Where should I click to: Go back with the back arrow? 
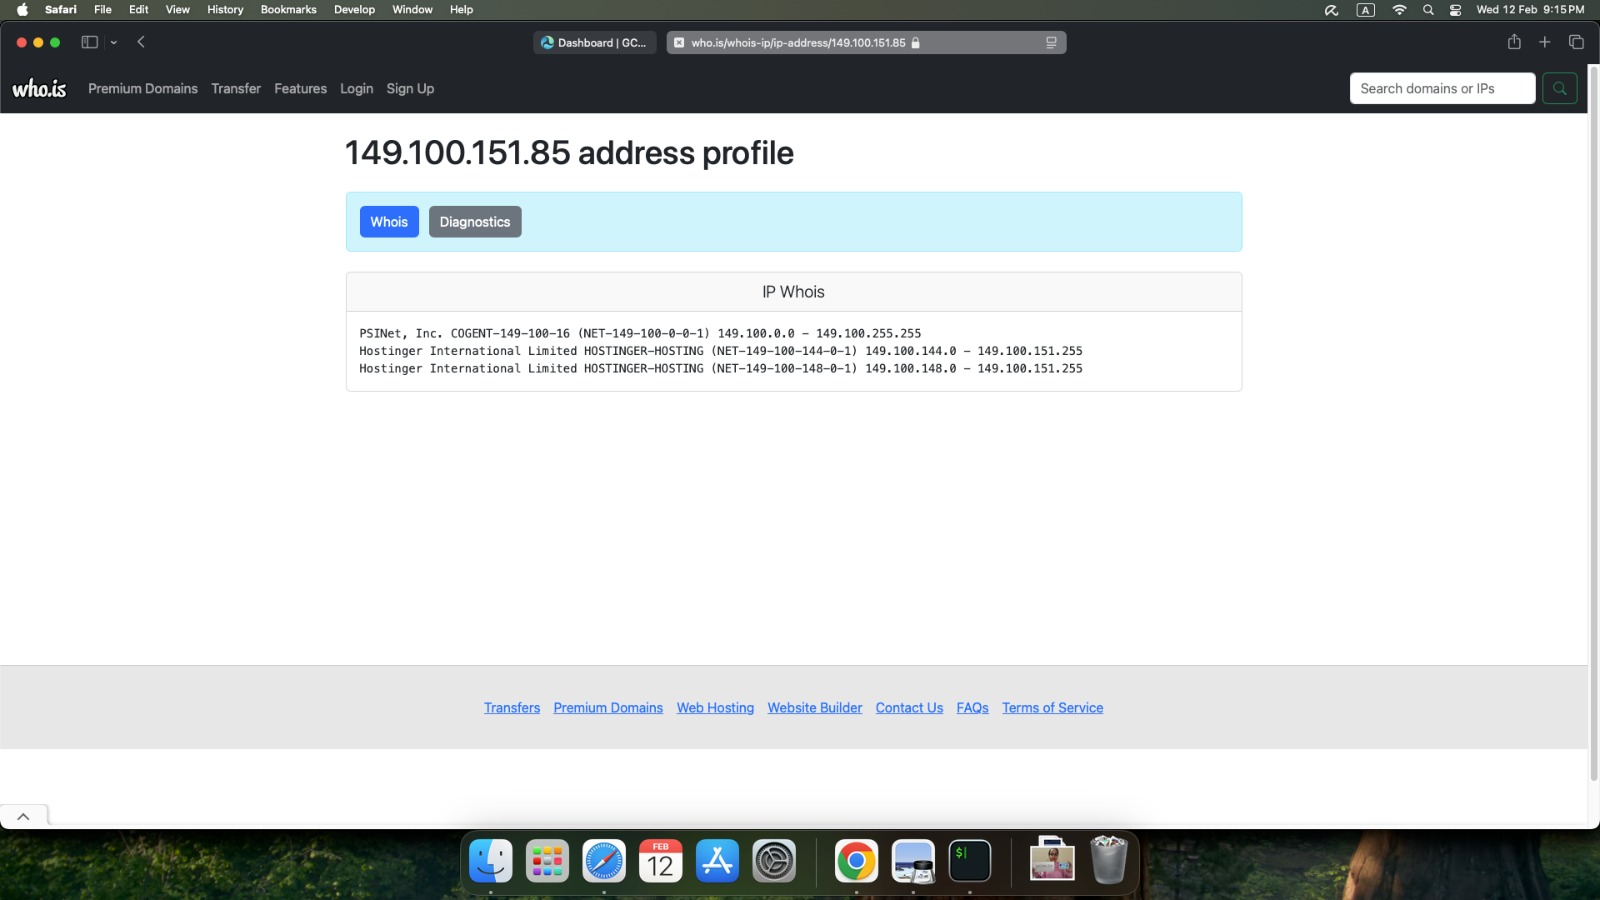tap(141, 42)
